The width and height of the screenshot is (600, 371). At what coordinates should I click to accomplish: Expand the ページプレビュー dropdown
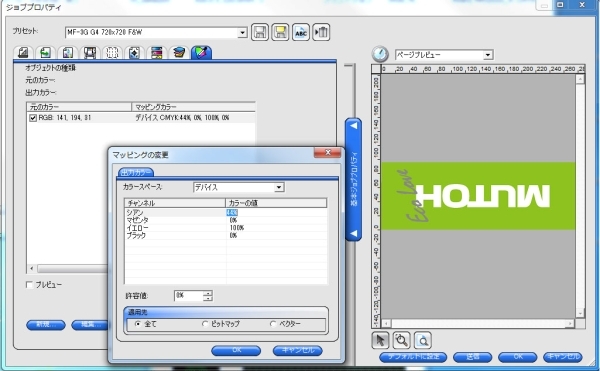point(488,55)
